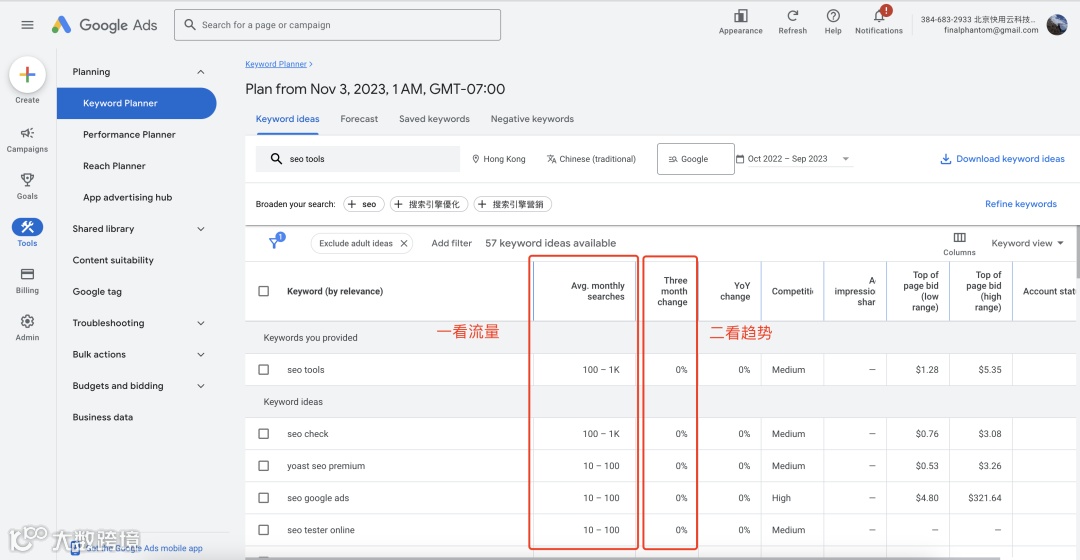Select all keywords header checkbox
Viewport: 1080px width, 560px height.
264,291
